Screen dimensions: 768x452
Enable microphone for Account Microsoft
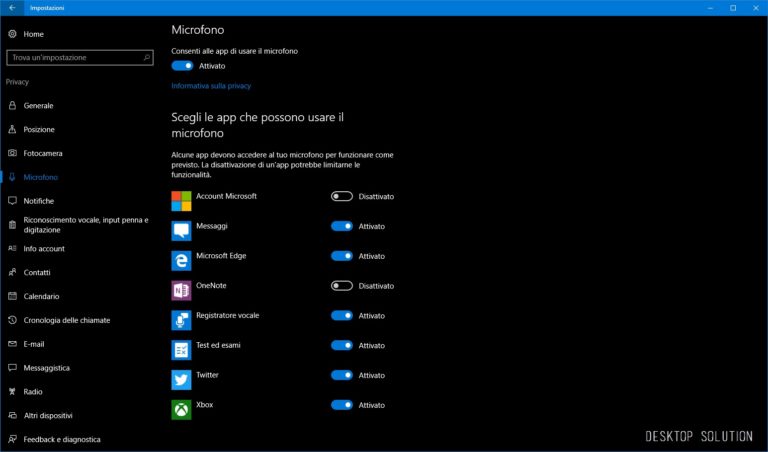342,197
